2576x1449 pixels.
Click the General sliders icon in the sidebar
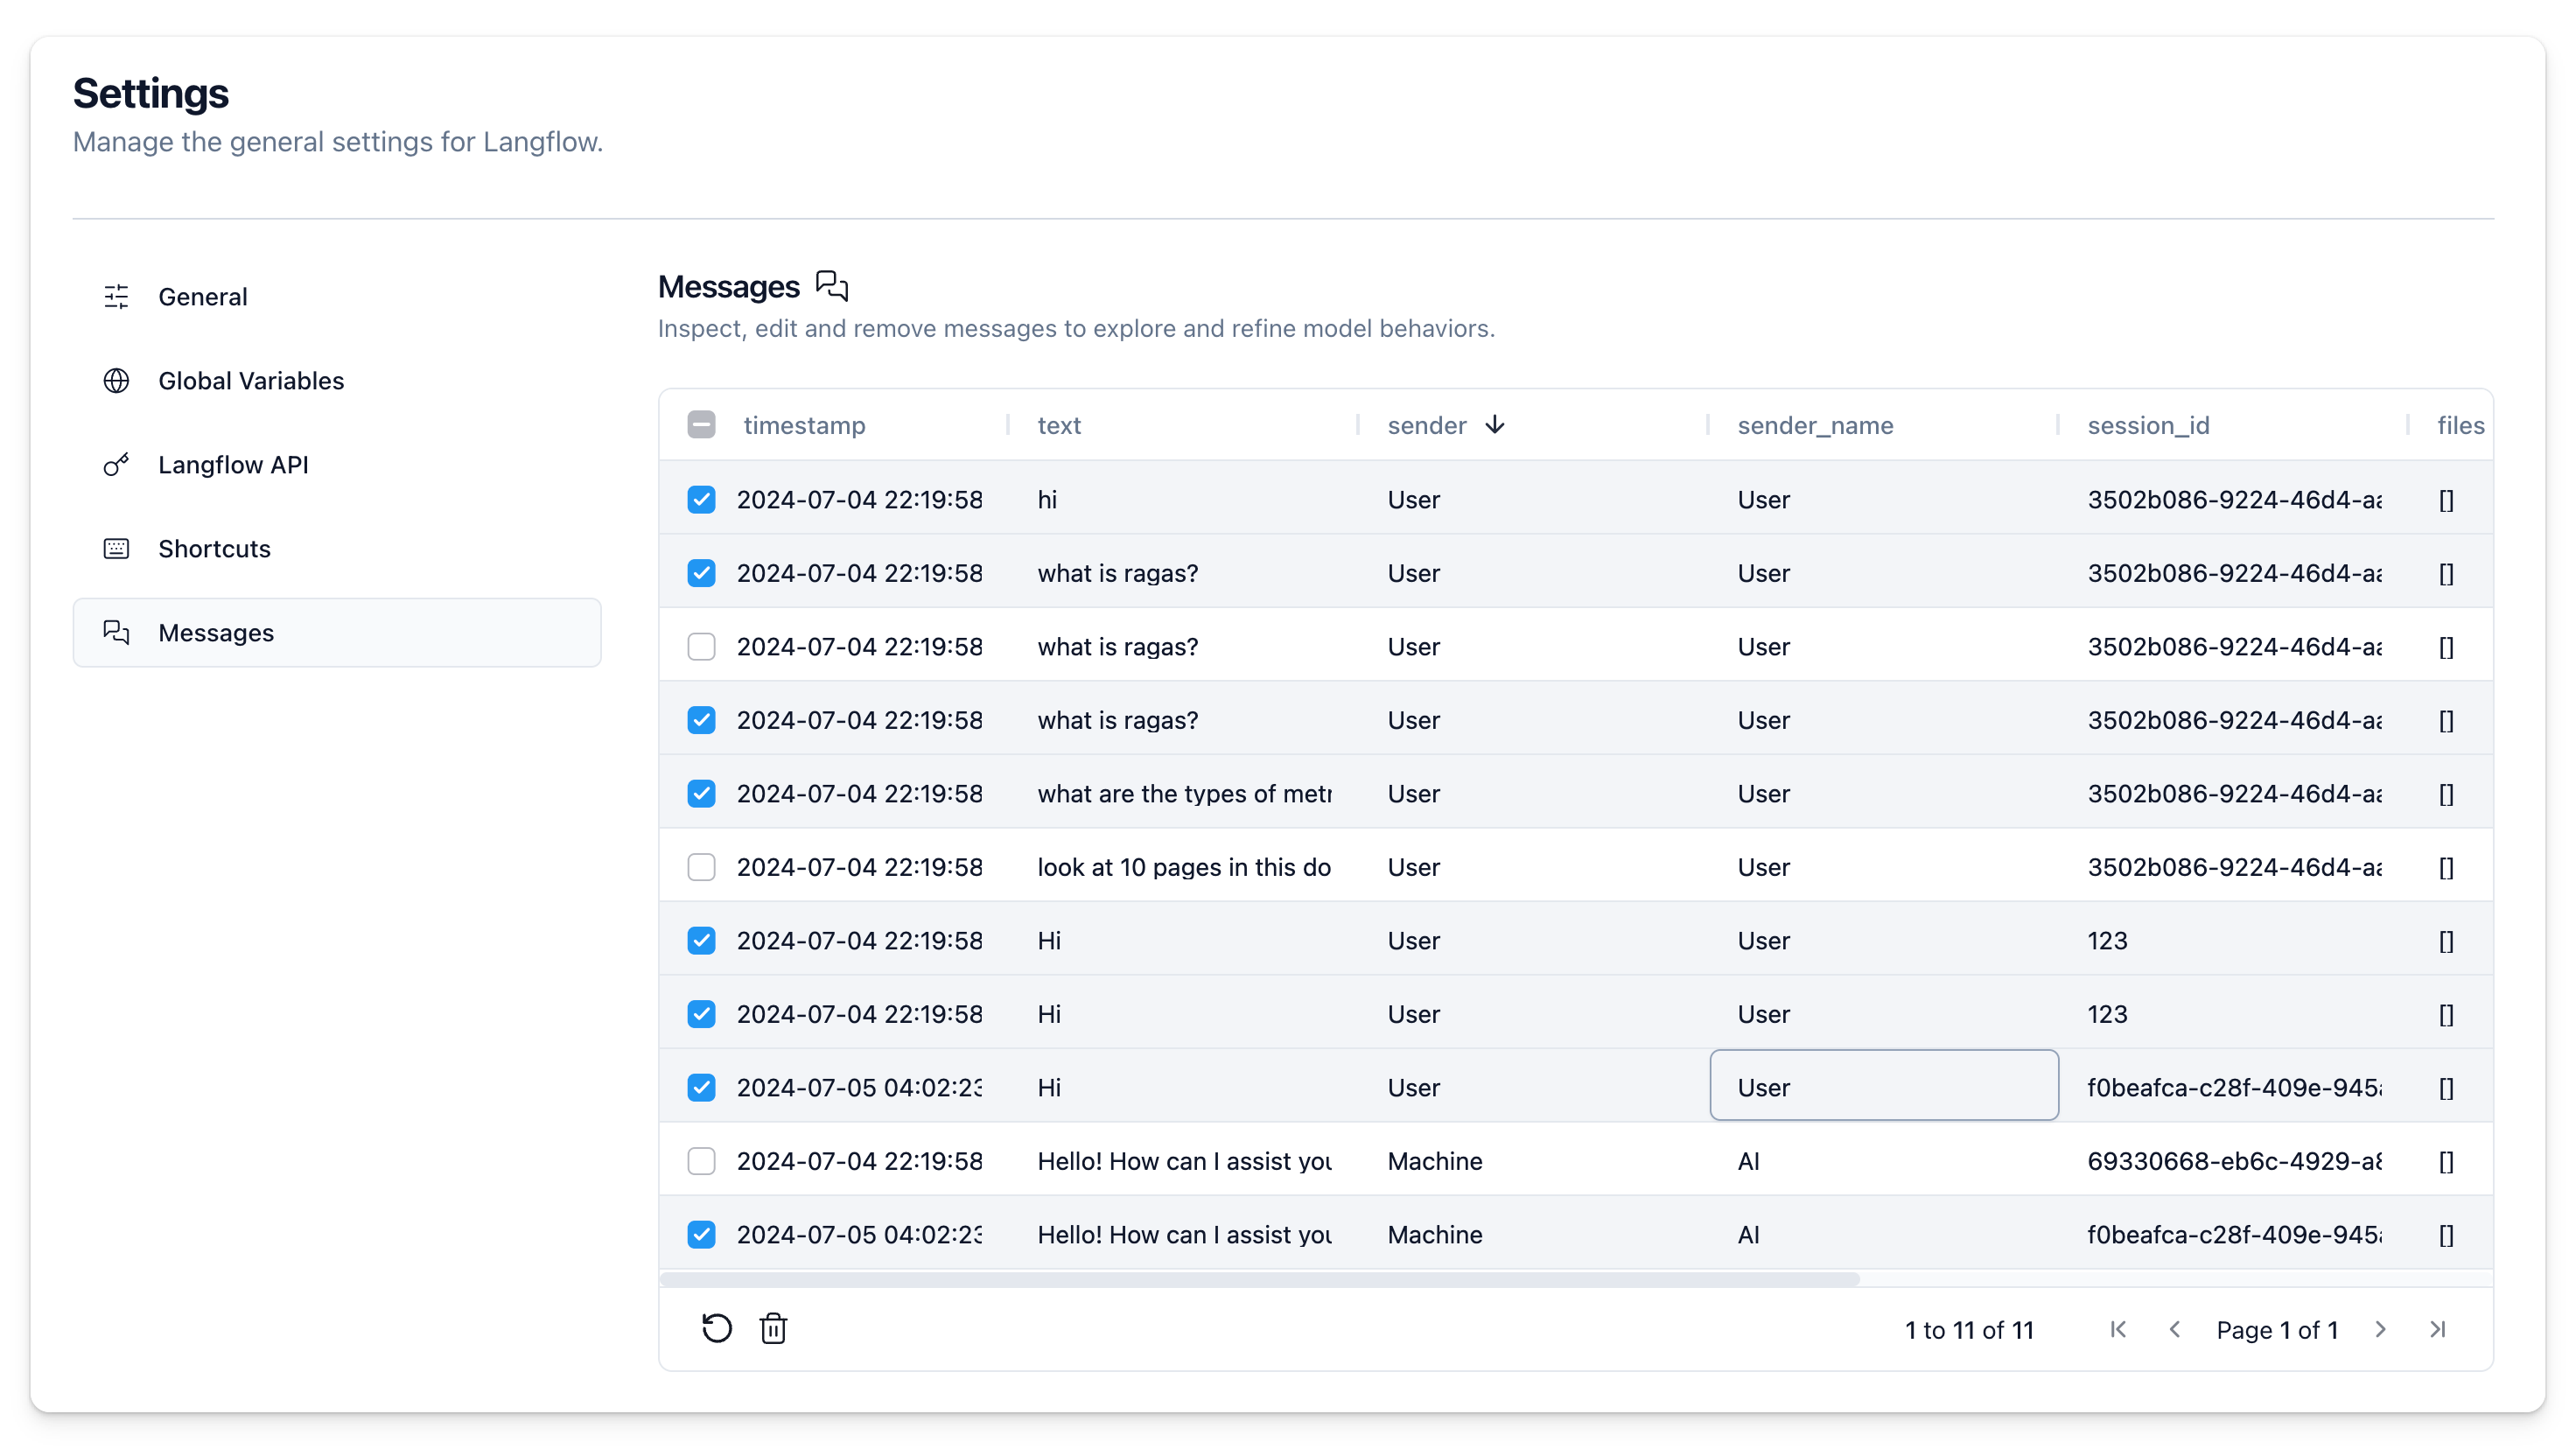point(116,296)
